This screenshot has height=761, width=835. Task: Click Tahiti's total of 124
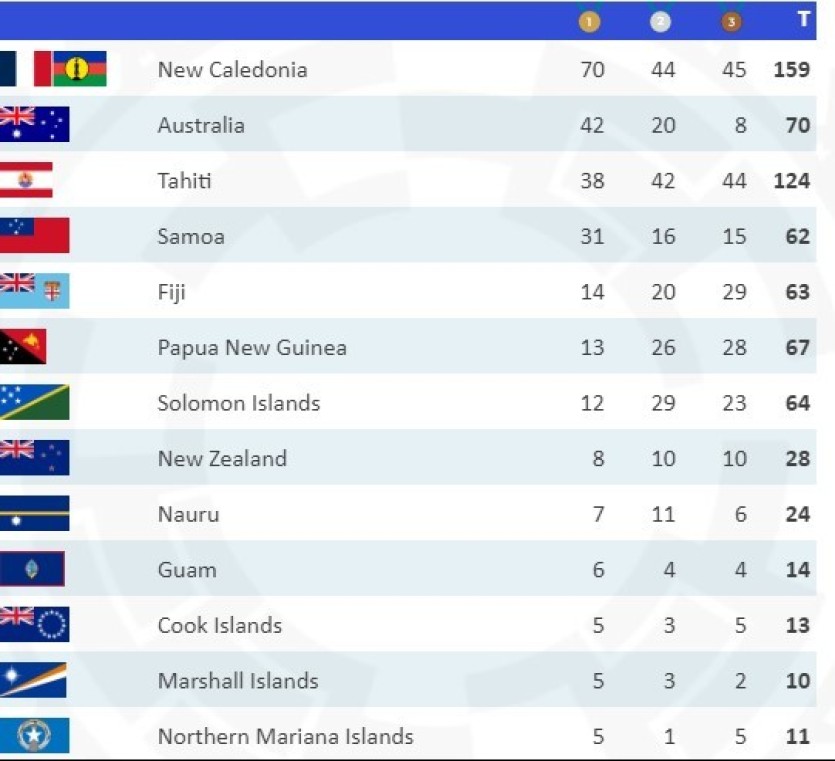[791, 181]
